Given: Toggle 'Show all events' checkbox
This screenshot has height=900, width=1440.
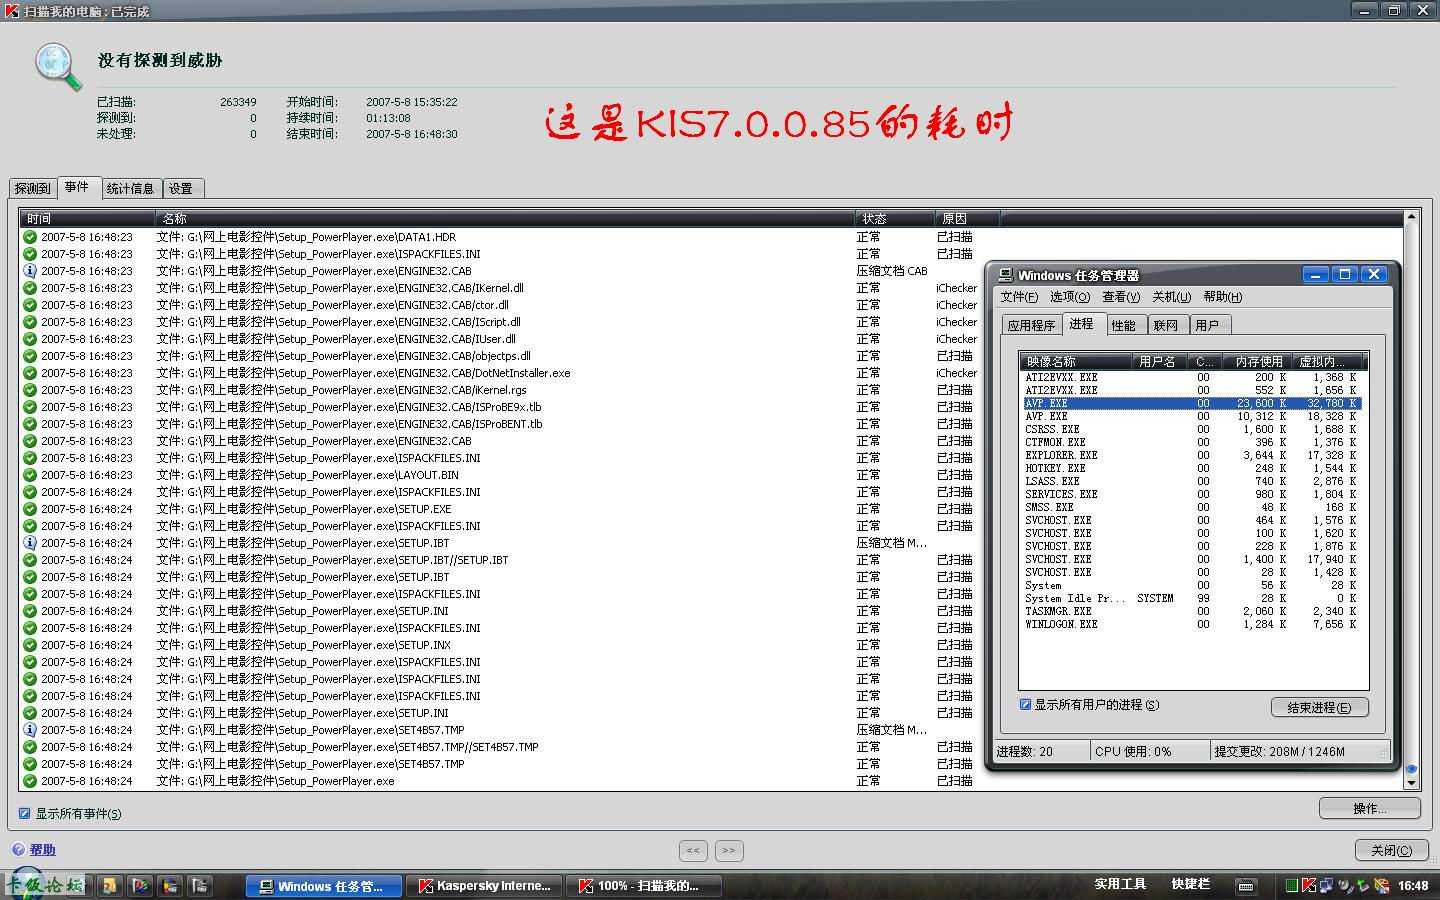Looking at the screenshot, I should click(x=25, y=814).
